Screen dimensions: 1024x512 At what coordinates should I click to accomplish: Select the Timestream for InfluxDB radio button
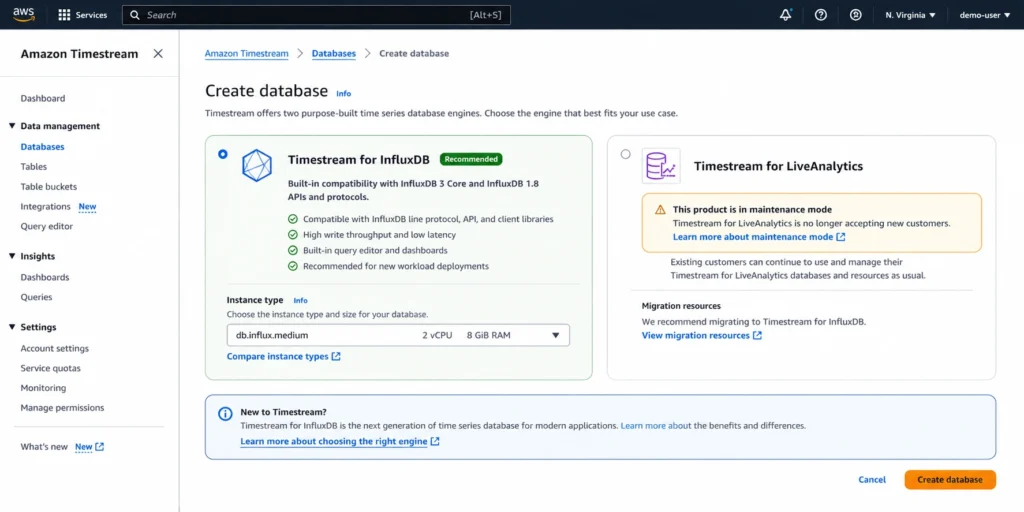point(223,154)
